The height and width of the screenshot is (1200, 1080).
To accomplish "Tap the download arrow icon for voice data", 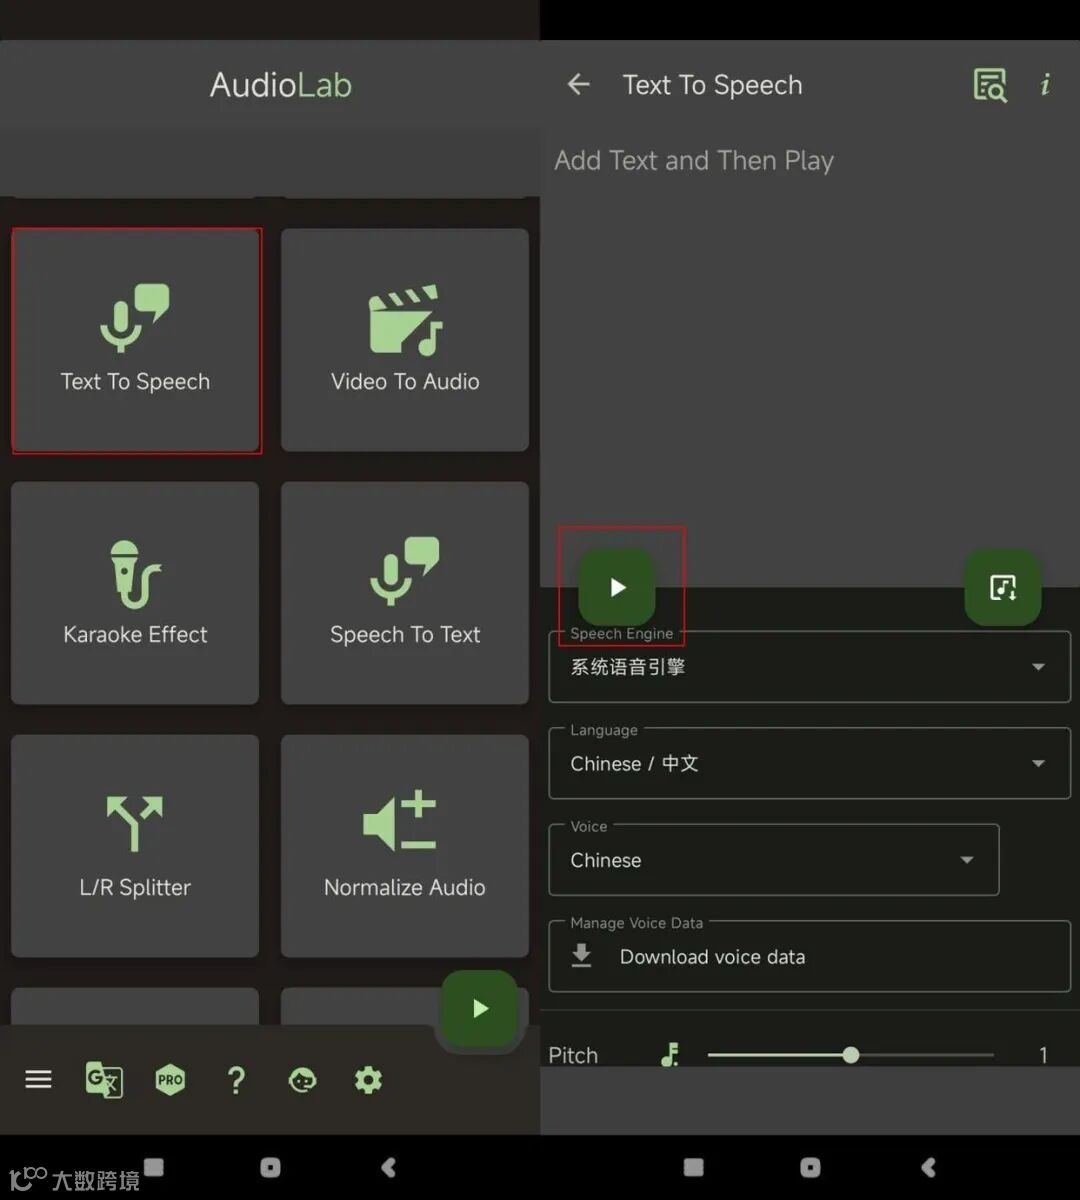I will click(581, 957).
